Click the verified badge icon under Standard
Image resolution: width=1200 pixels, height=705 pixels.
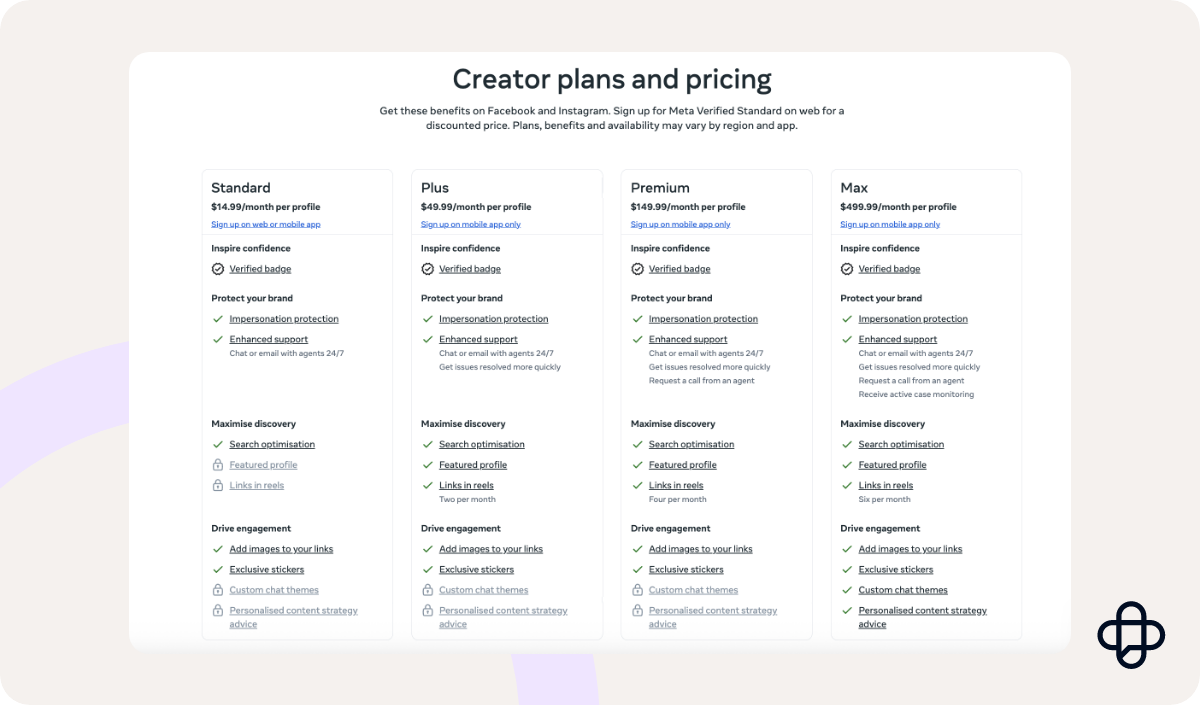[x=218, y=269]
